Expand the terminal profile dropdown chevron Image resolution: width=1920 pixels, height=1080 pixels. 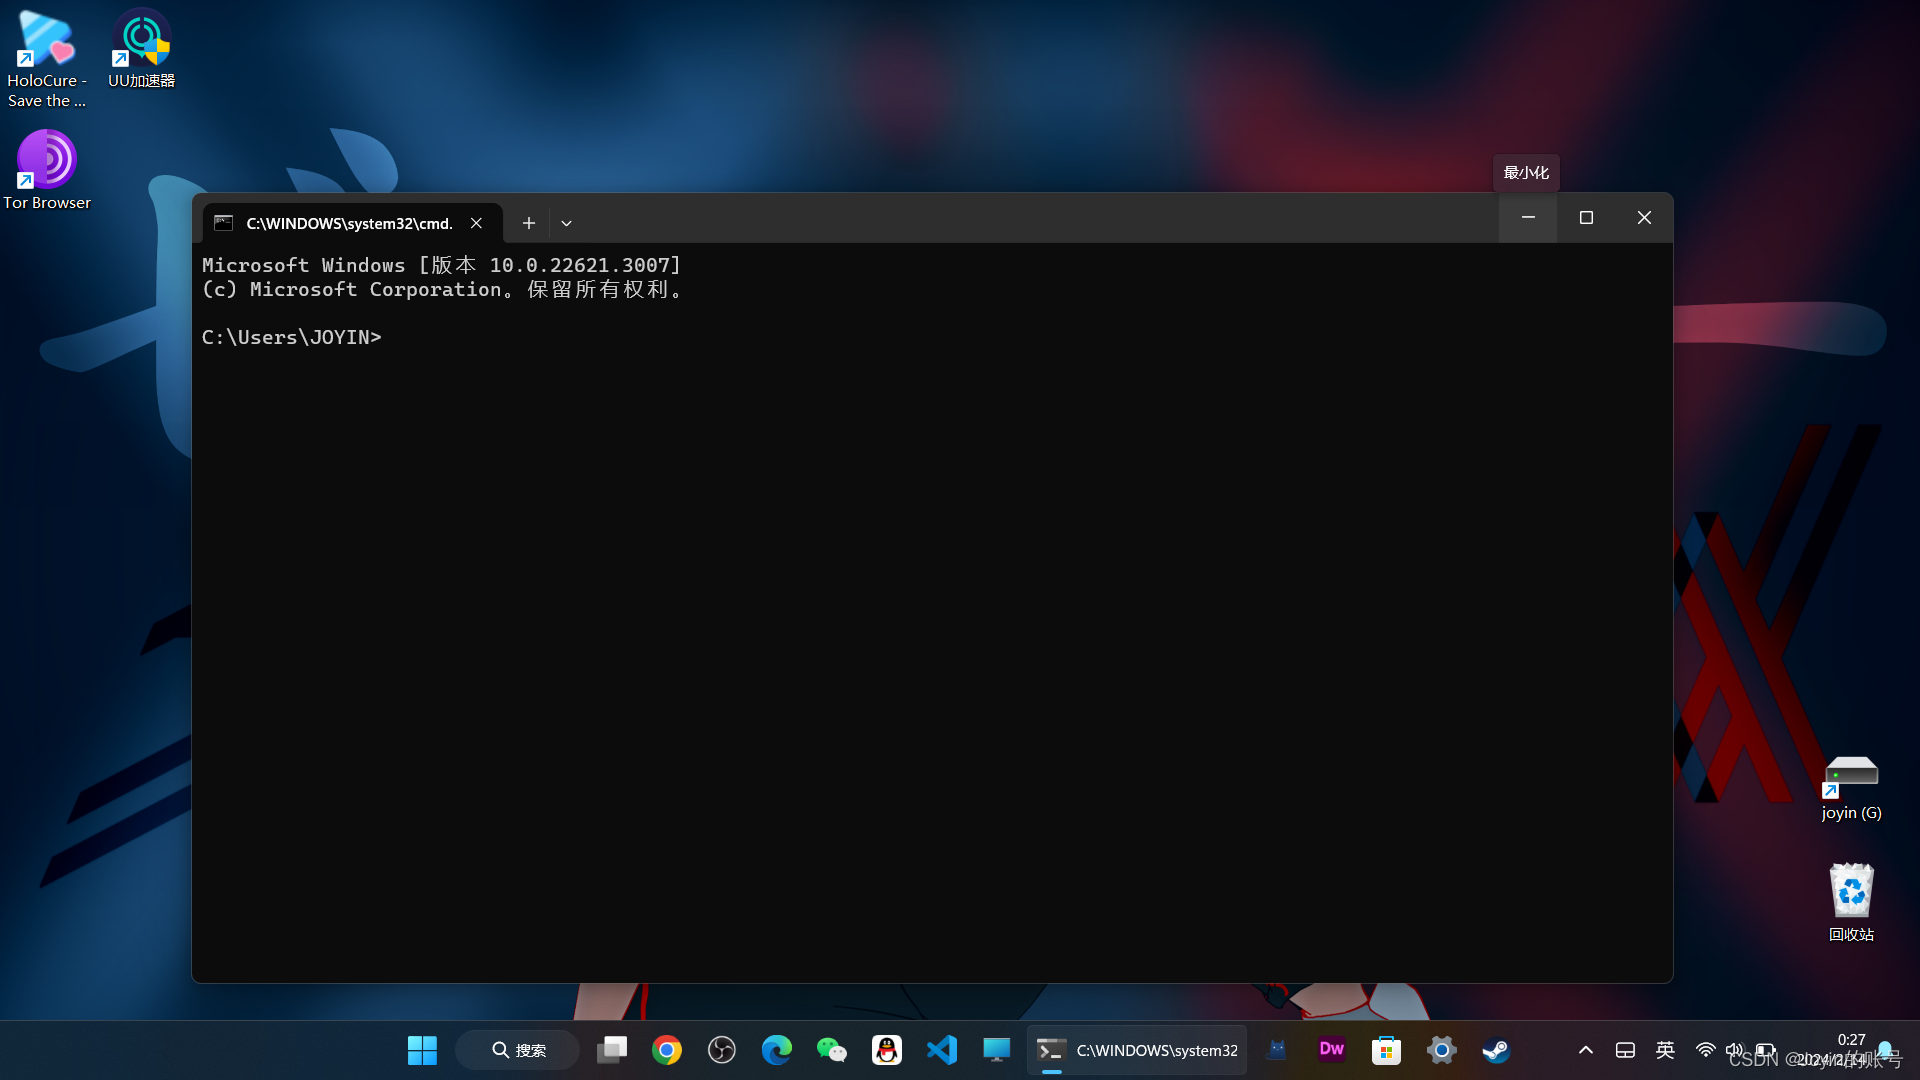[566, 223]
